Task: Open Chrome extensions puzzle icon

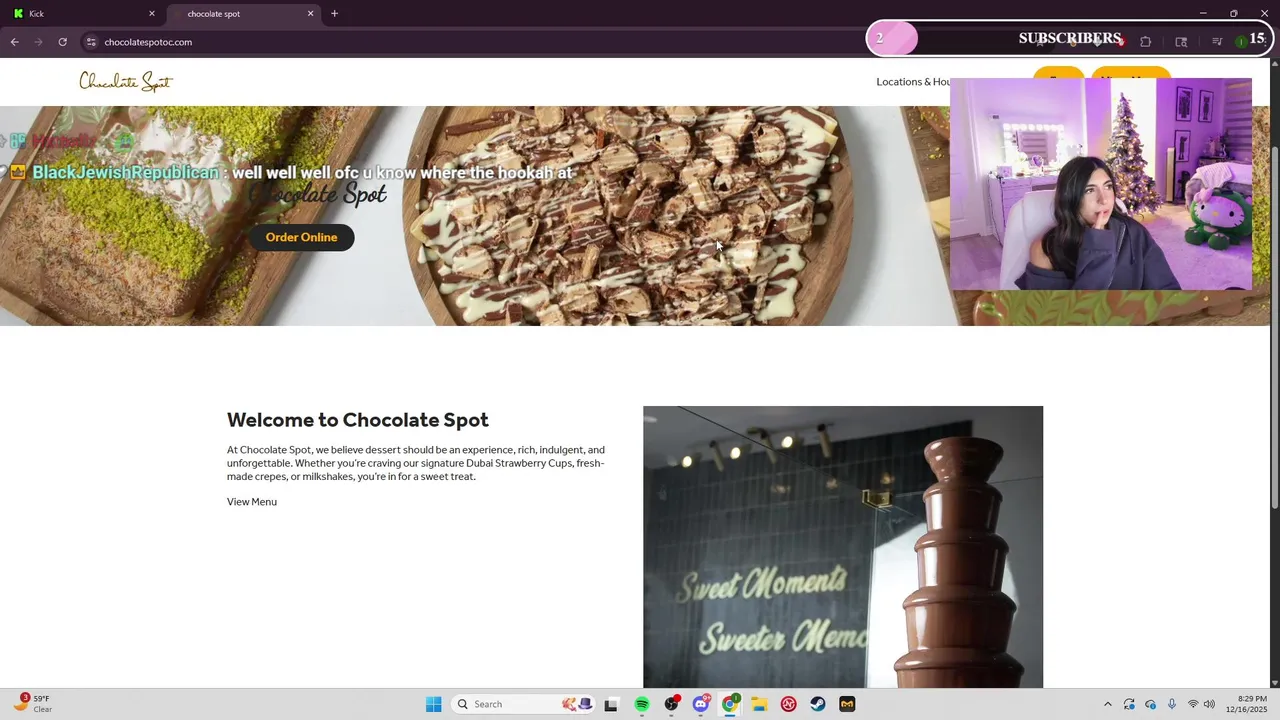Action: pyautogui.click(x=1145, y=42)
